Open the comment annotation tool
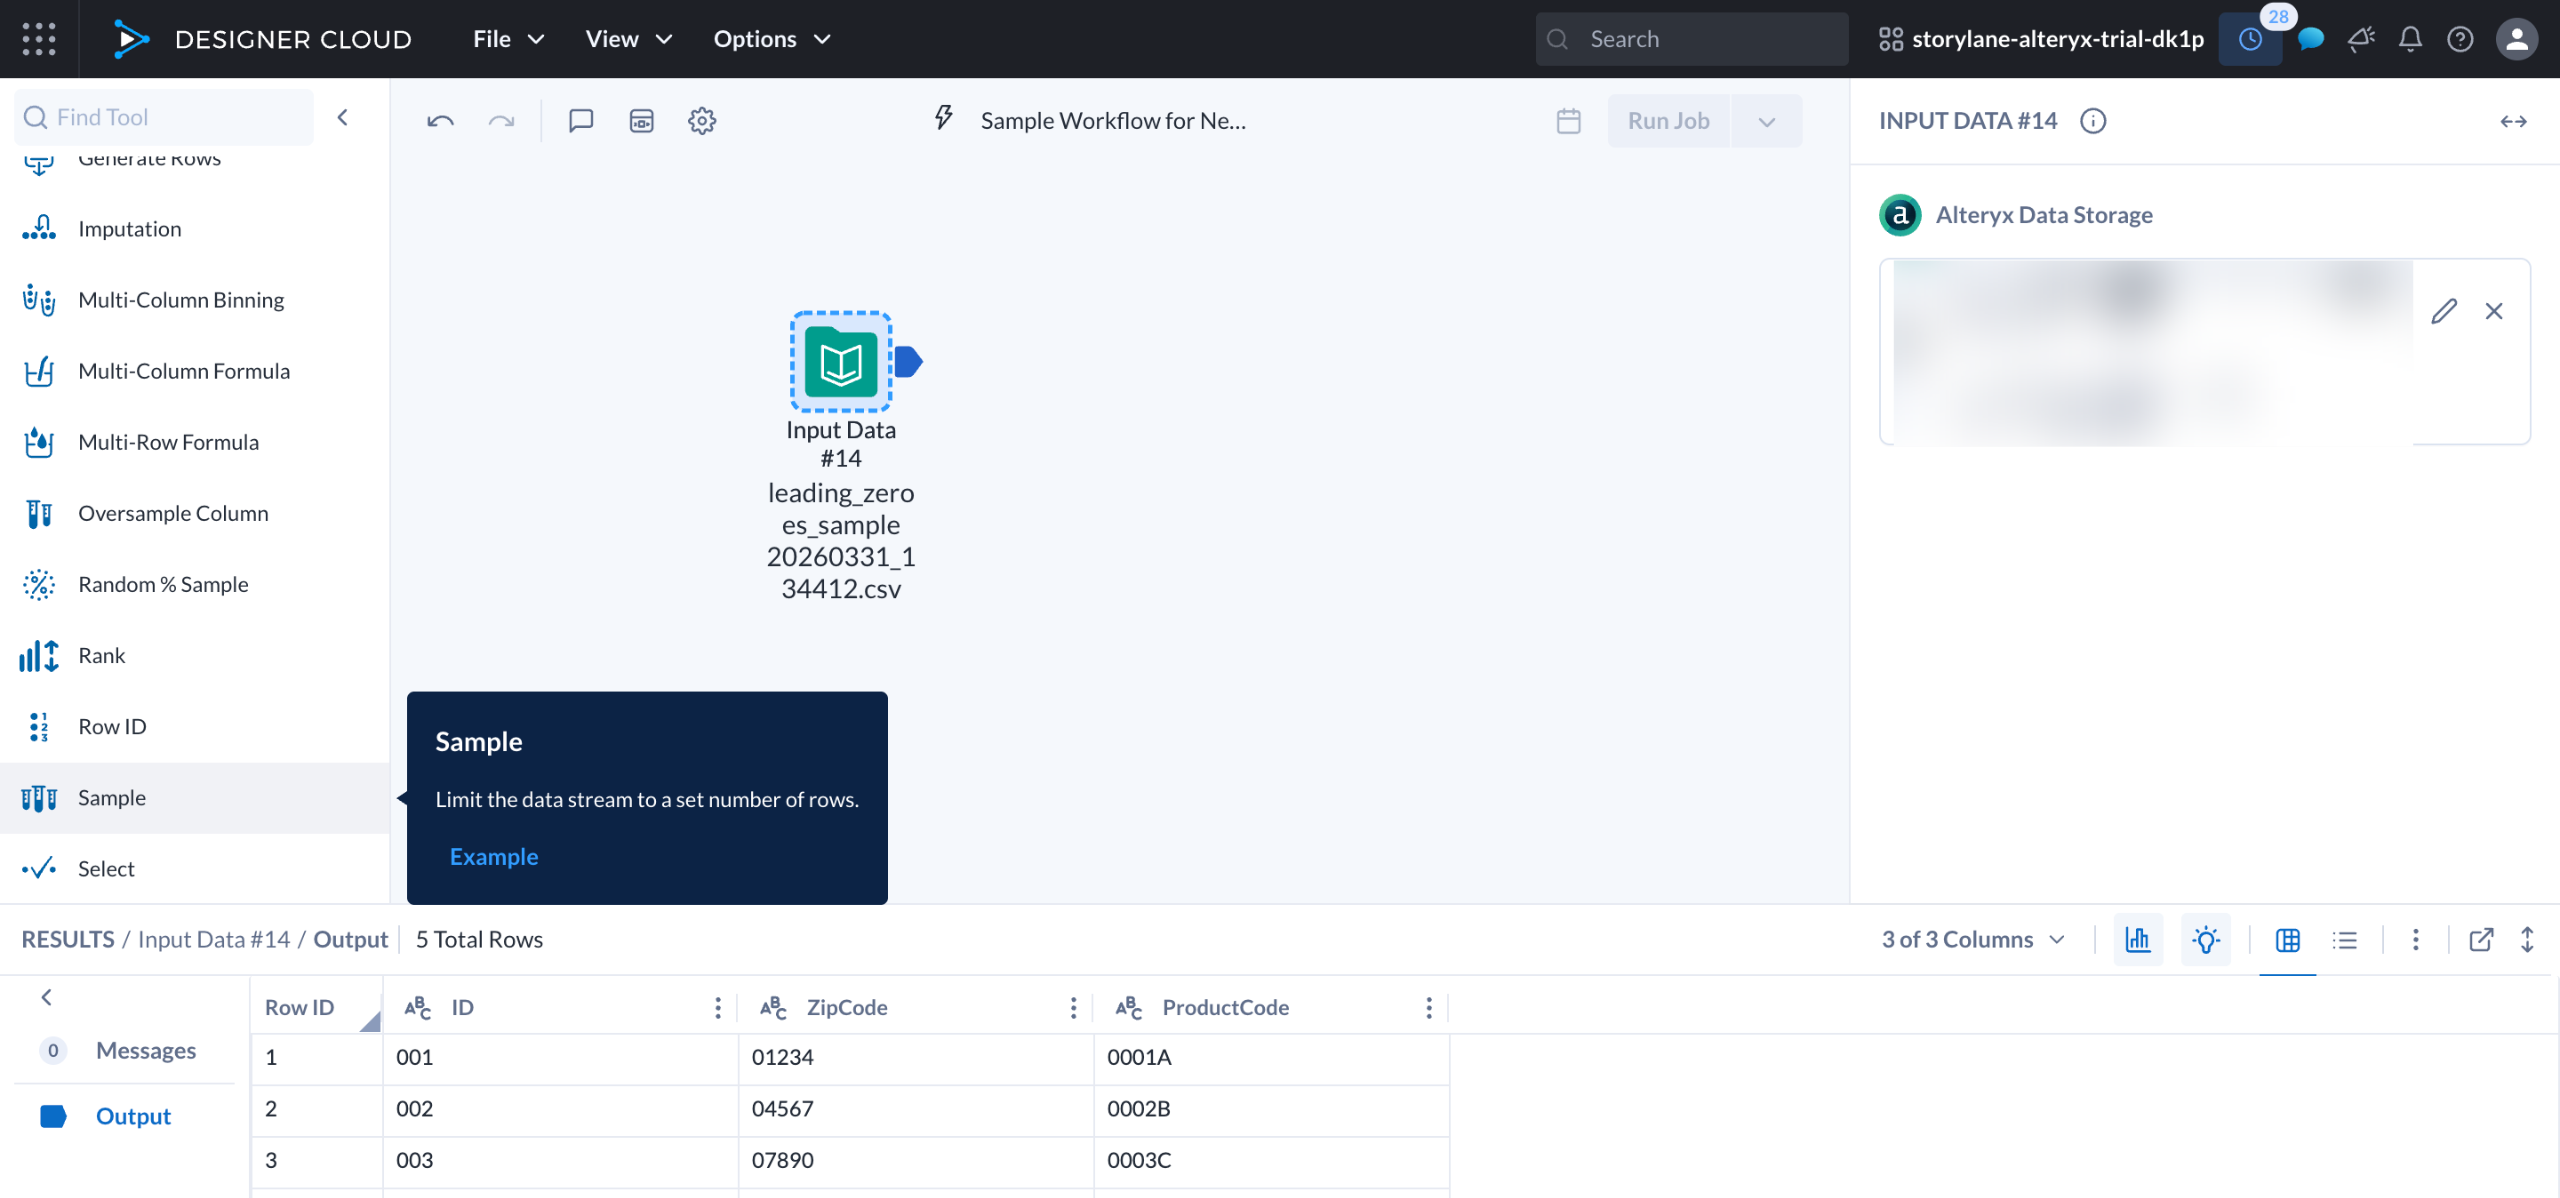 (x=581, y=121)
